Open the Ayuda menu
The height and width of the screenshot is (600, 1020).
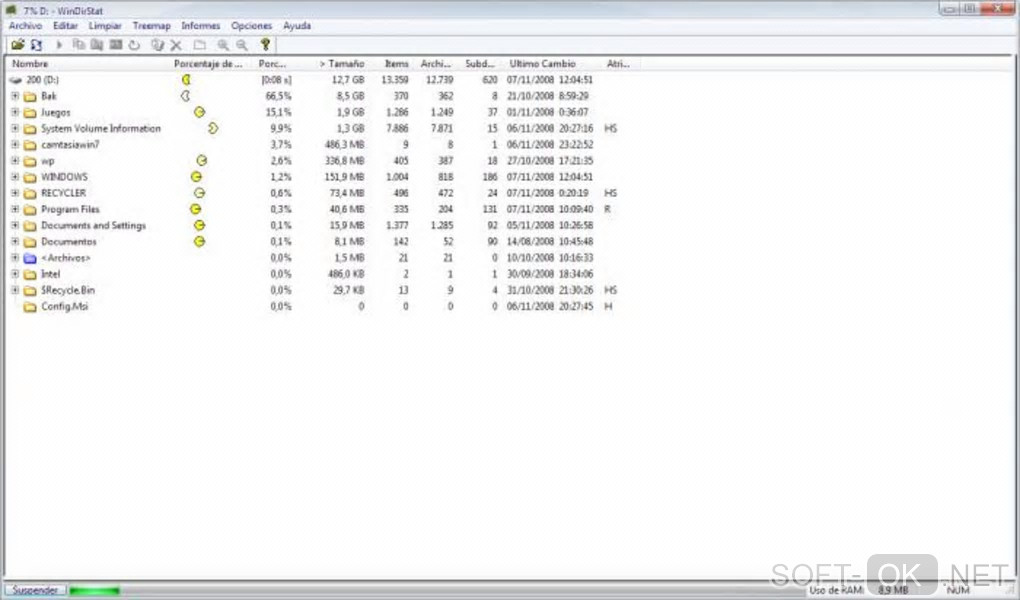[x=297, y=26]
